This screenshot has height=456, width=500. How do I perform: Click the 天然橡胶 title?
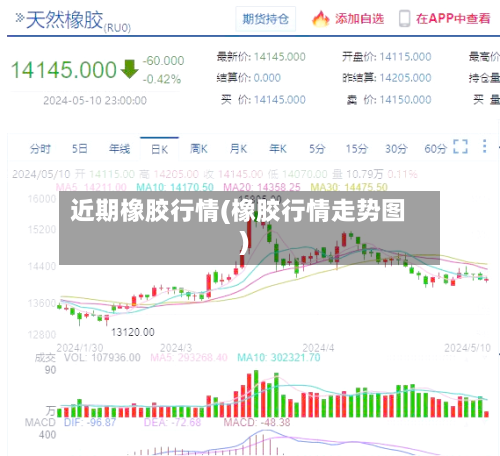tap(64, 20)
